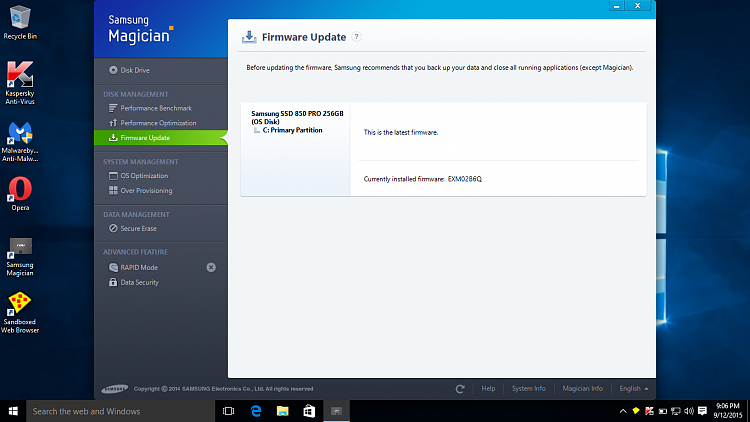
Task: Click the battery tray icon
Action: click(662, 411)
